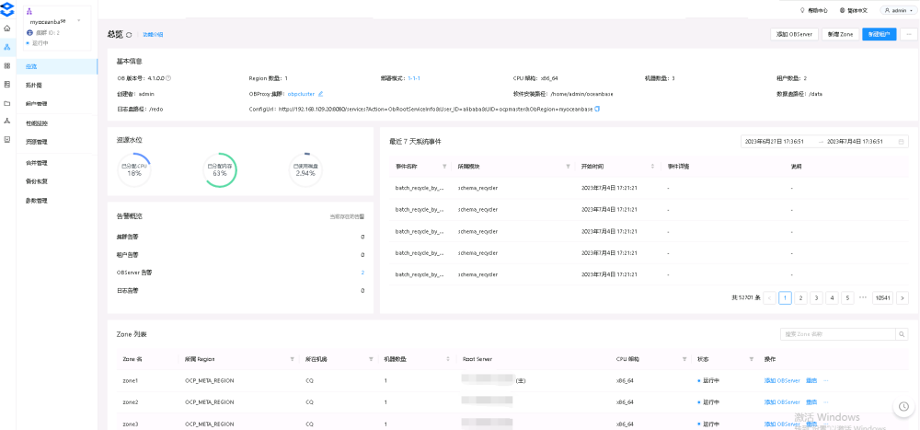Click the event start date field
920x430 pixels.
click(774, 141)
